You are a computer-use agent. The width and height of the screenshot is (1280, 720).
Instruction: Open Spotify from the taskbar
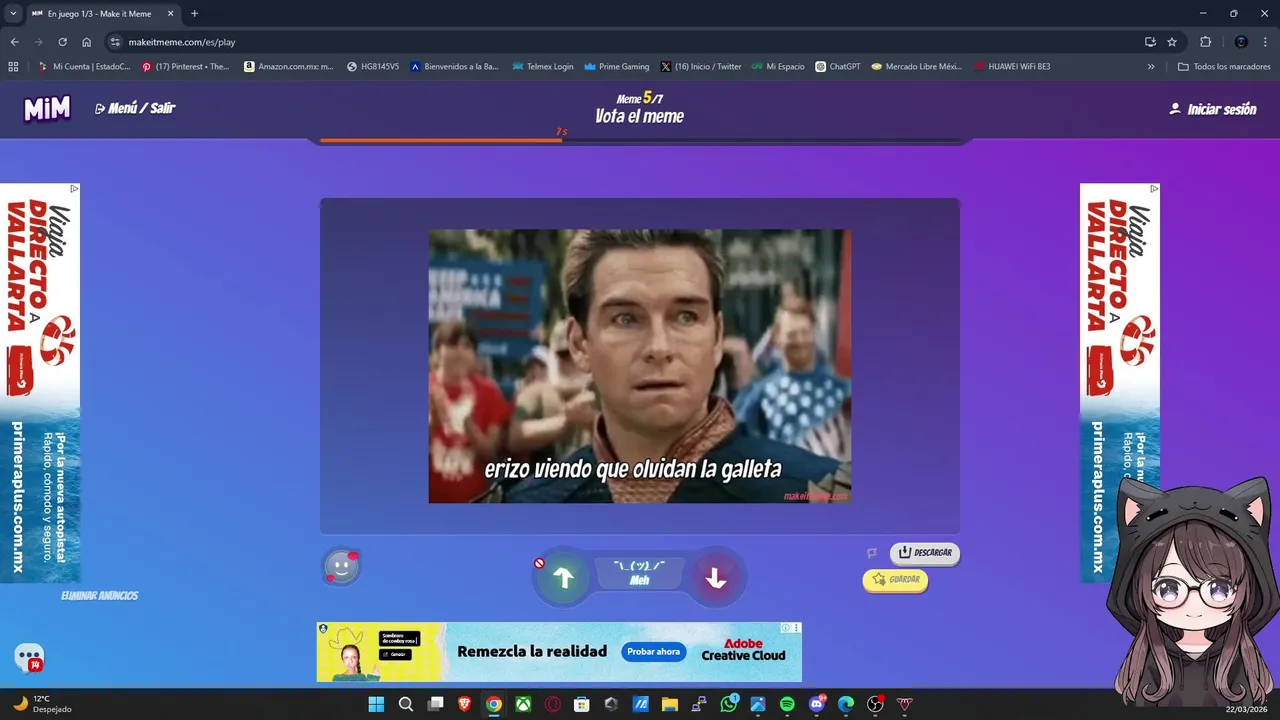click(x=787, y=704)
